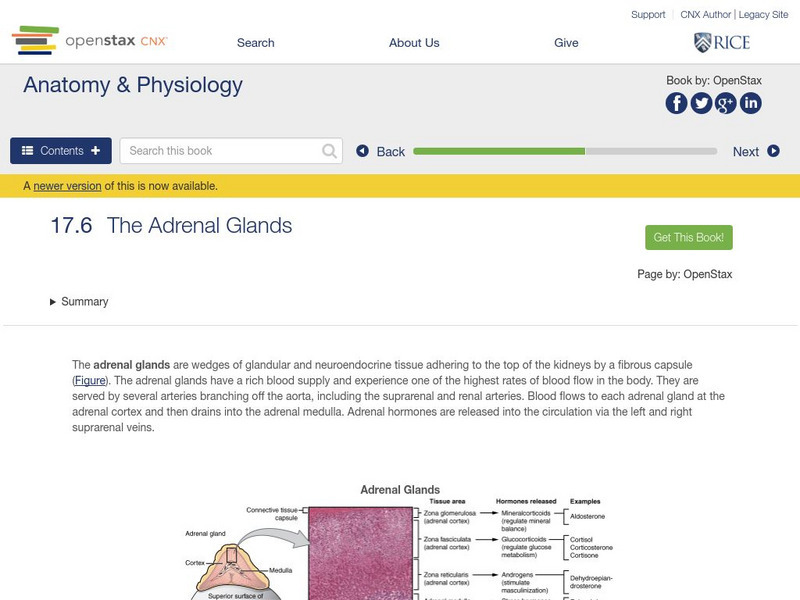The width and height of the screenshot is (800, 600).
Task: Click the book progress bar
Action: (565, 151)
